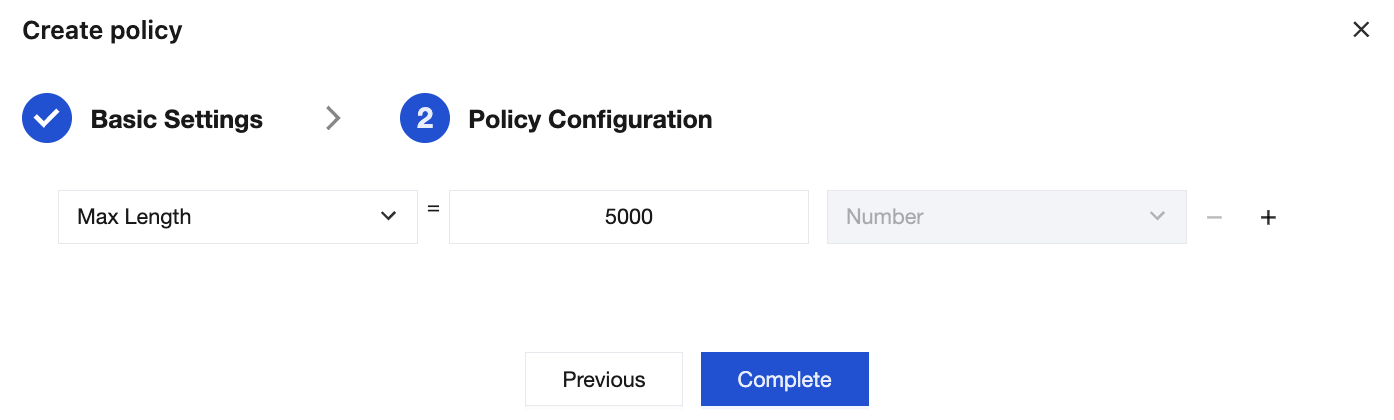Click the arrow between the wizard steps
Viewport: 1394px width, 420px height.
coord(333,119)
